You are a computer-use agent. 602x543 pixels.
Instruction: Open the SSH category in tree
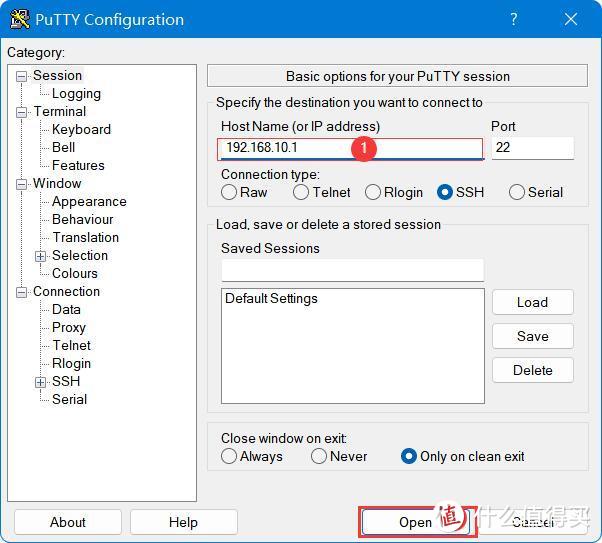pos(66,381)
